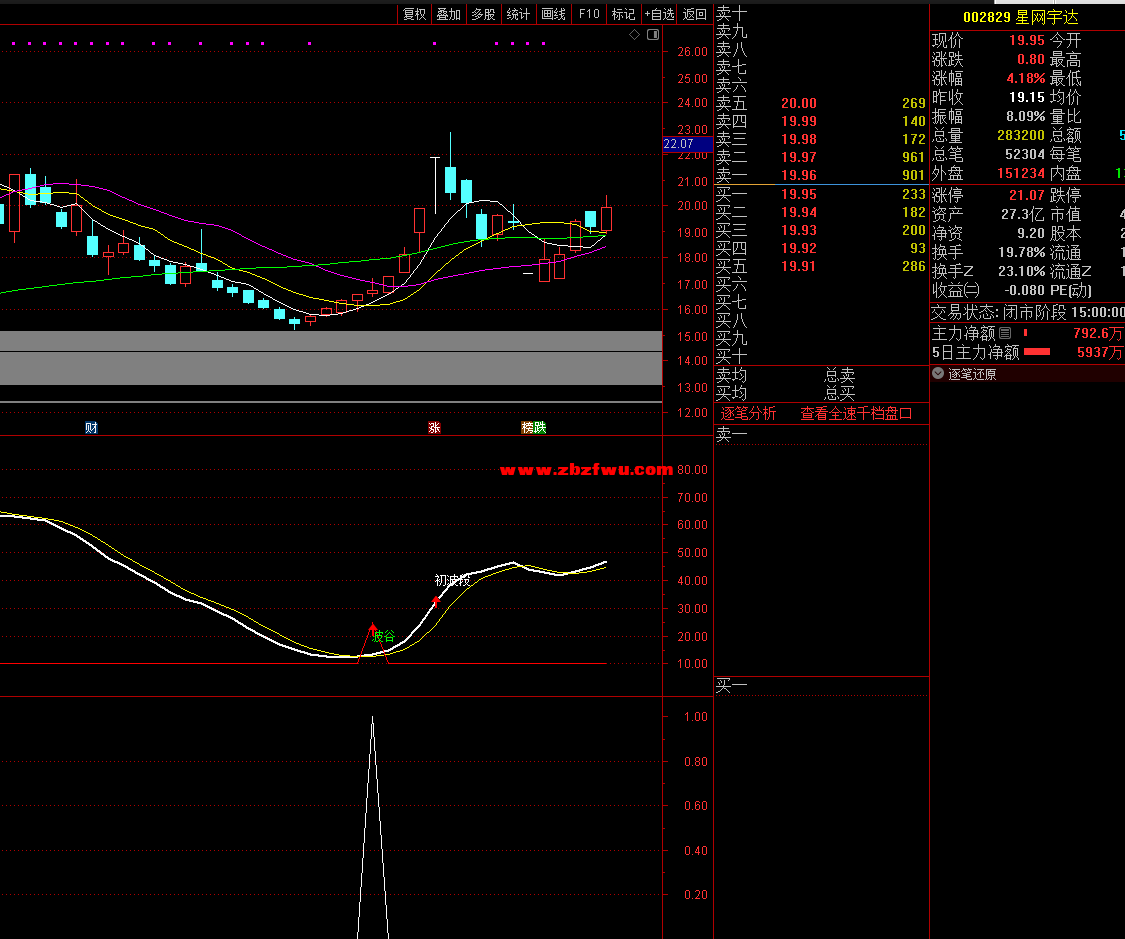1125x939 pixels.
Task: Select the 多股 multi-stock view
Action: (x=484, y=14)
